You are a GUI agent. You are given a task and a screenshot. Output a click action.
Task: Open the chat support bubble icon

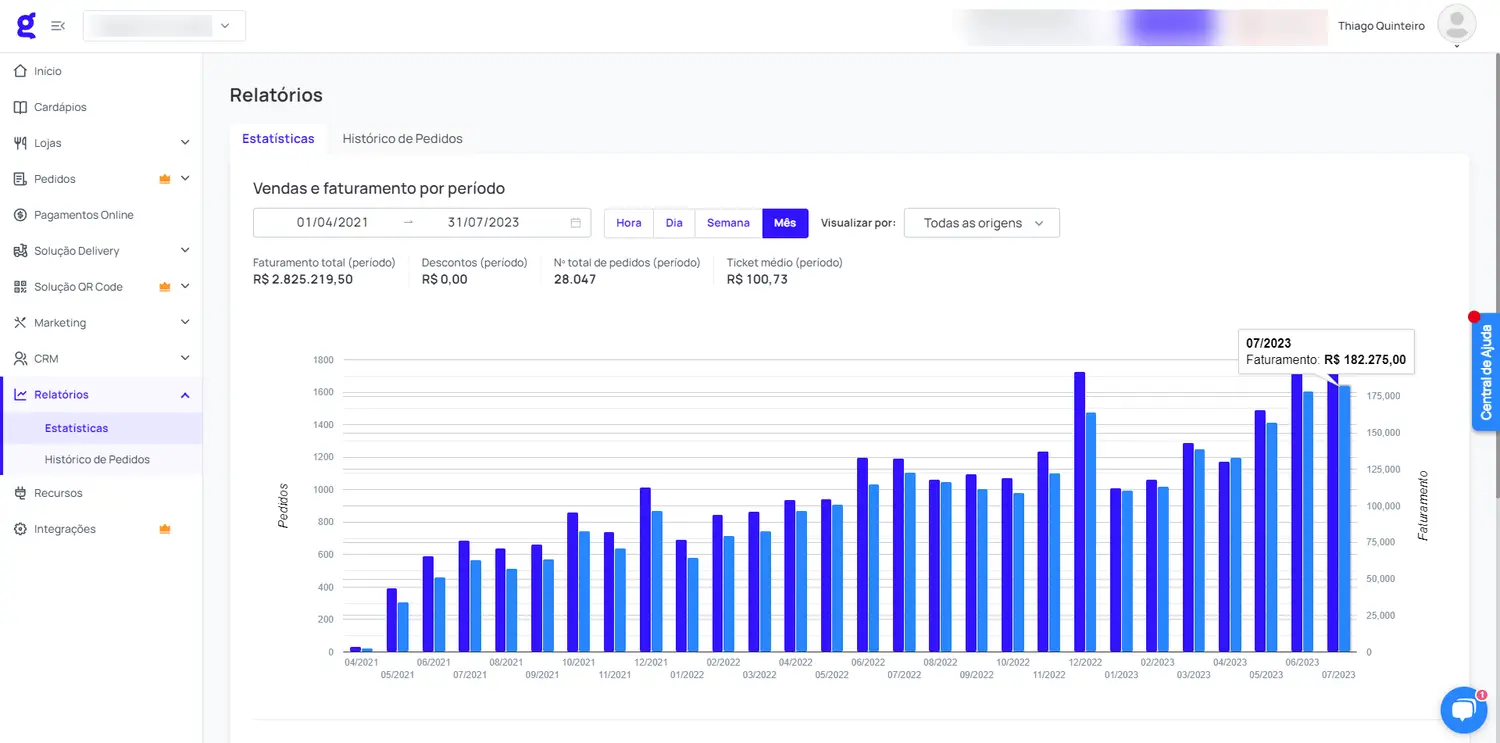click(1463, 709)
